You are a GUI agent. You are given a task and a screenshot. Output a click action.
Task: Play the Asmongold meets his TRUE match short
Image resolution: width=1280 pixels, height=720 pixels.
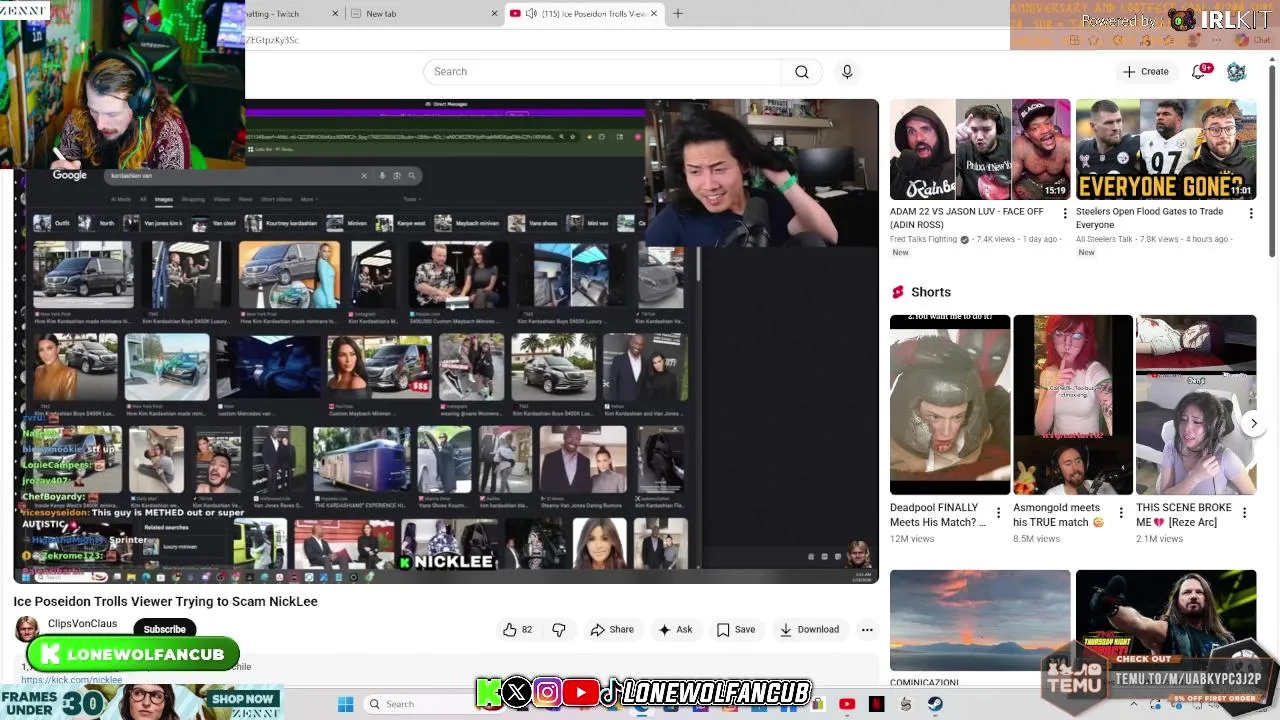click(1073, 405)
